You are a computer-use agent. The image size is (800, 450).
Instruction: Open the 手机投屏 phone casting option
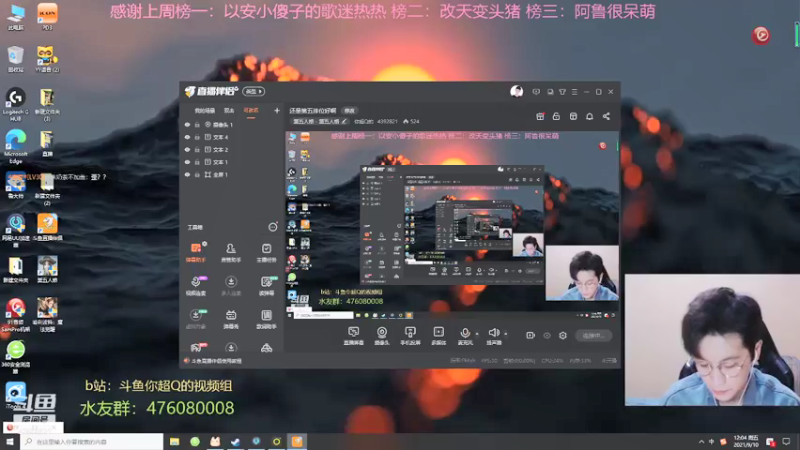point(410,336)
